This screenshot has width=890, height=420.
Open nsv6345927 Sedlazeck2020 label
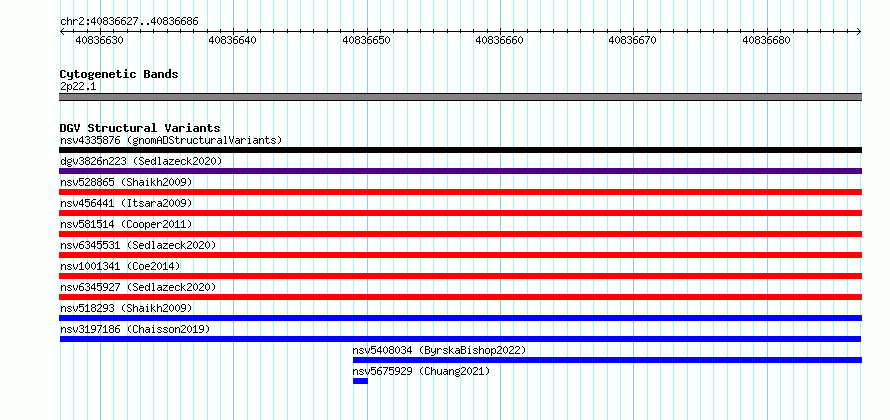click(x=138, y=287)
